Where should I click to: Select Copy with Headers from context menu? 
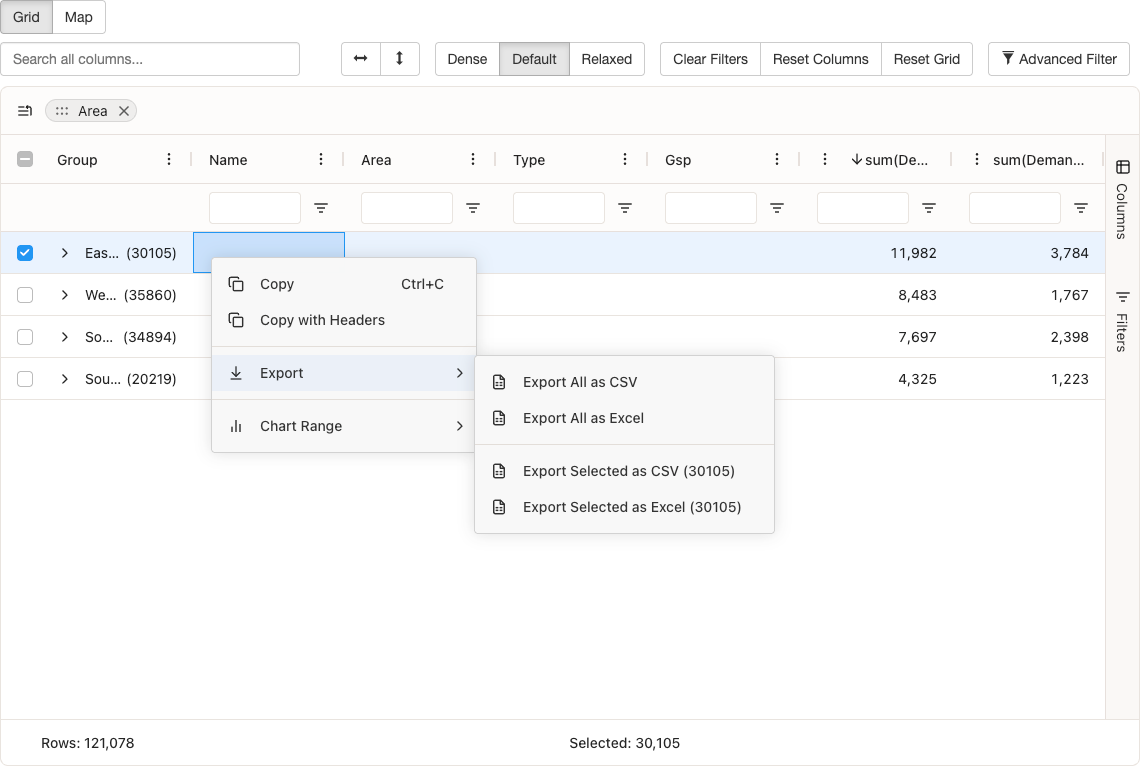pyautogui.click(x=320, y=320)
